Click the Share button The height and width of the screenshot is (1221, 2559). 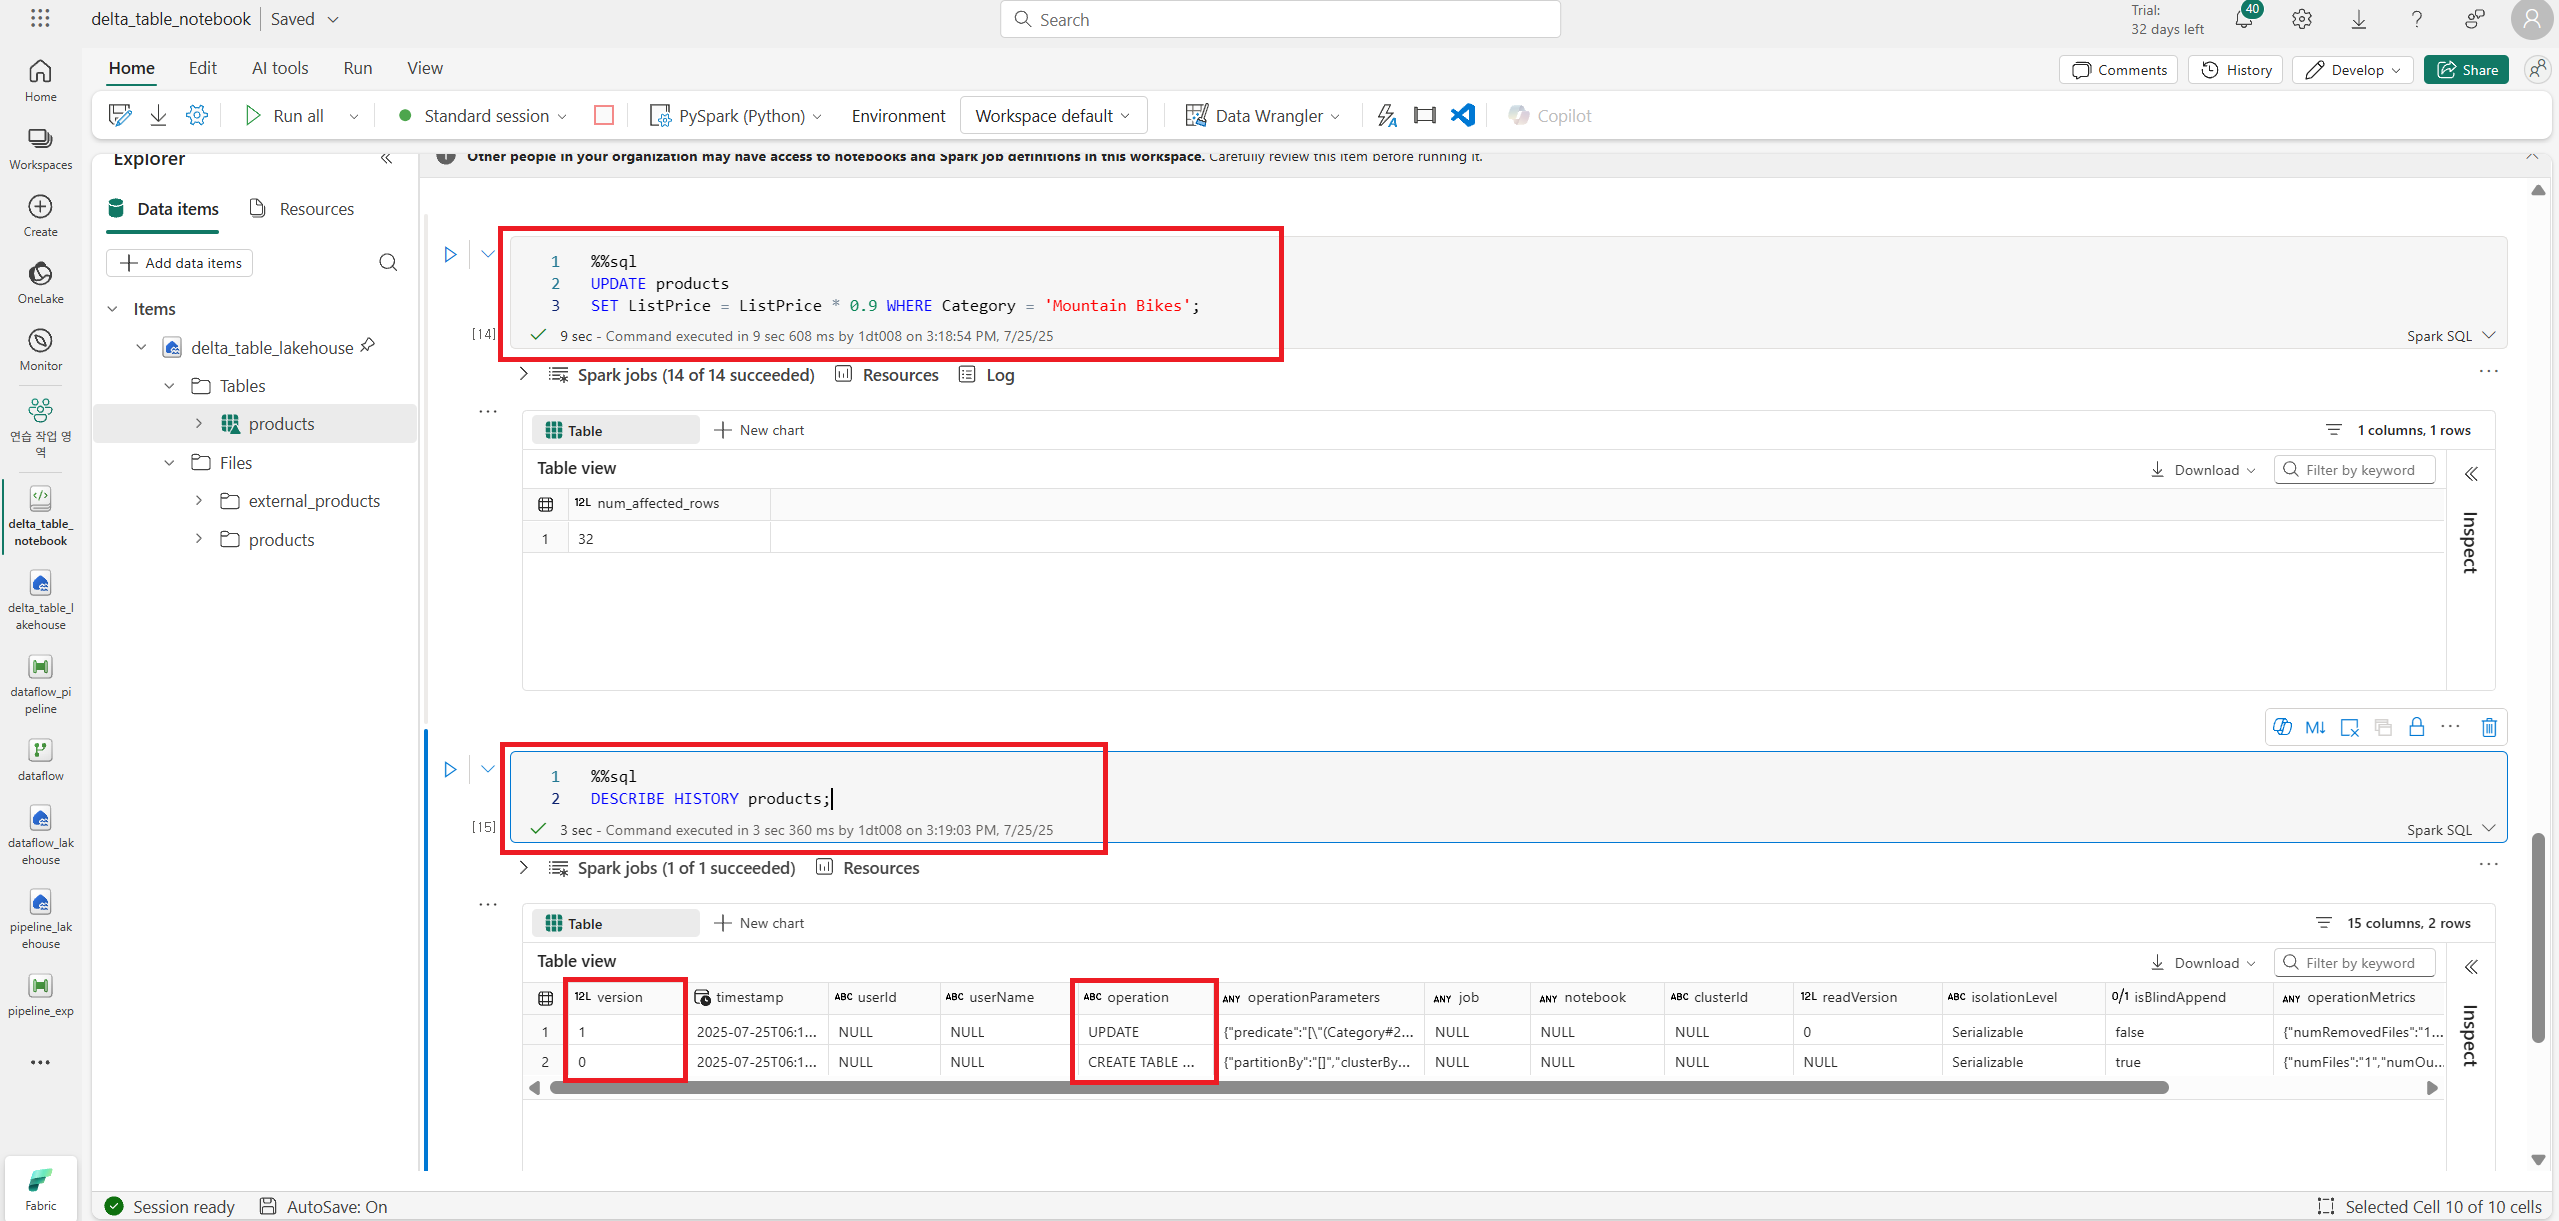[2466, 69]
